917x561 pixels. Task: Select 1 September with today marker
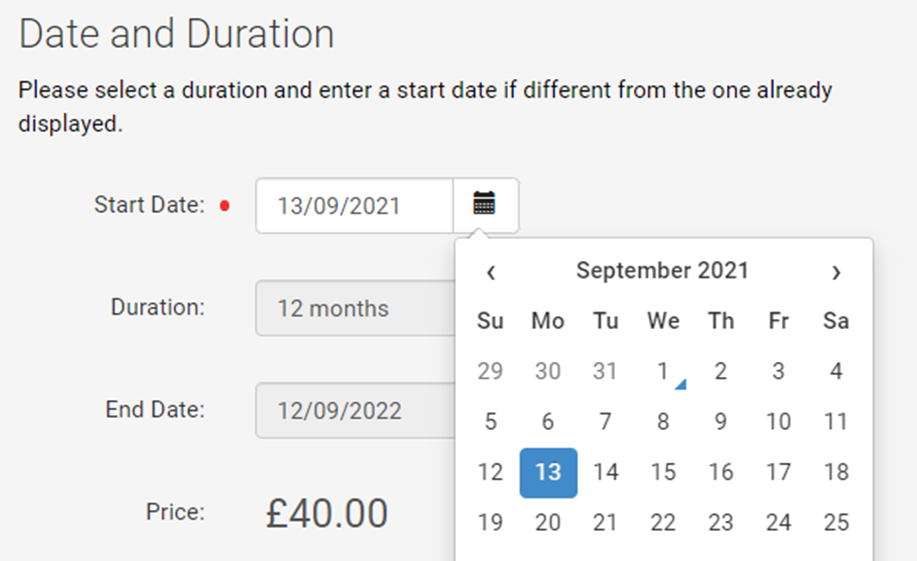pos(663,371)
